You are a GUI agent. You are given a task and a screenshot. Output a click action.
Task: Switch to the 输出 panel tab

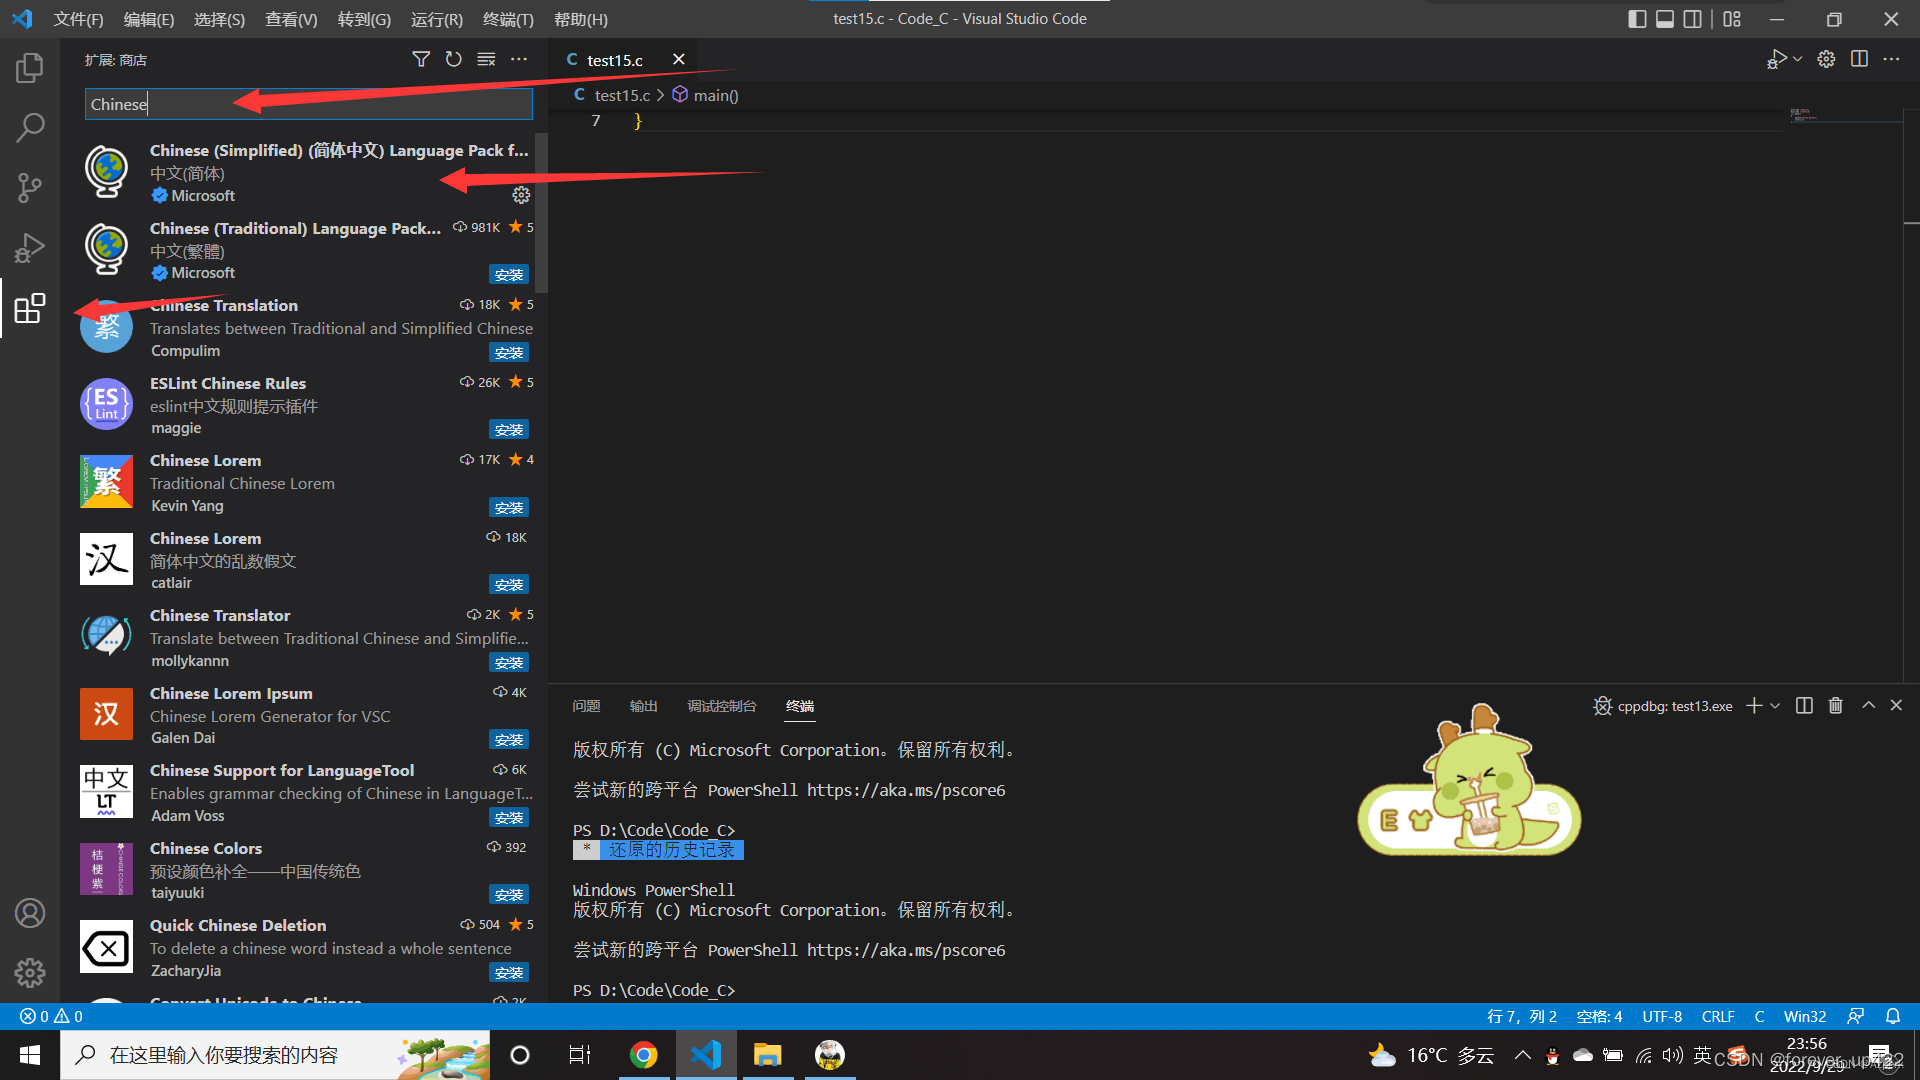tap(643, 706)
